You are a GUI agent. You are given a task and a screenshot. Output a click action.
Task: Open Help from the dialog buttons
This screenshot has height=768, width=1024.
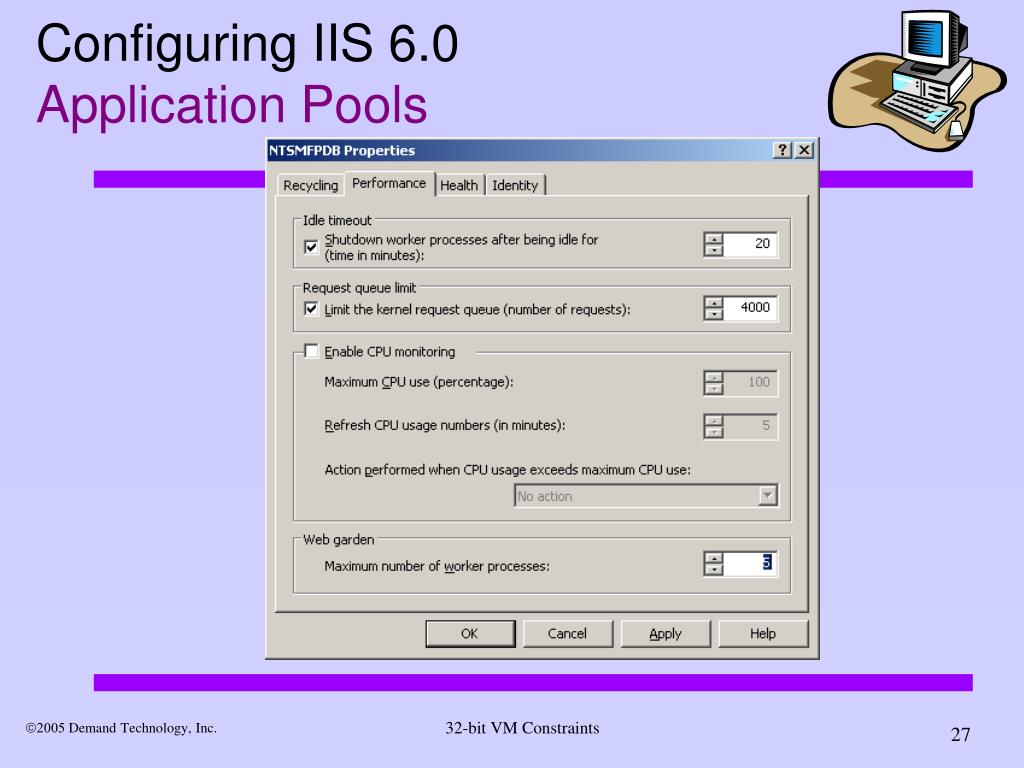pyautogui.click(x=763, y=633)
